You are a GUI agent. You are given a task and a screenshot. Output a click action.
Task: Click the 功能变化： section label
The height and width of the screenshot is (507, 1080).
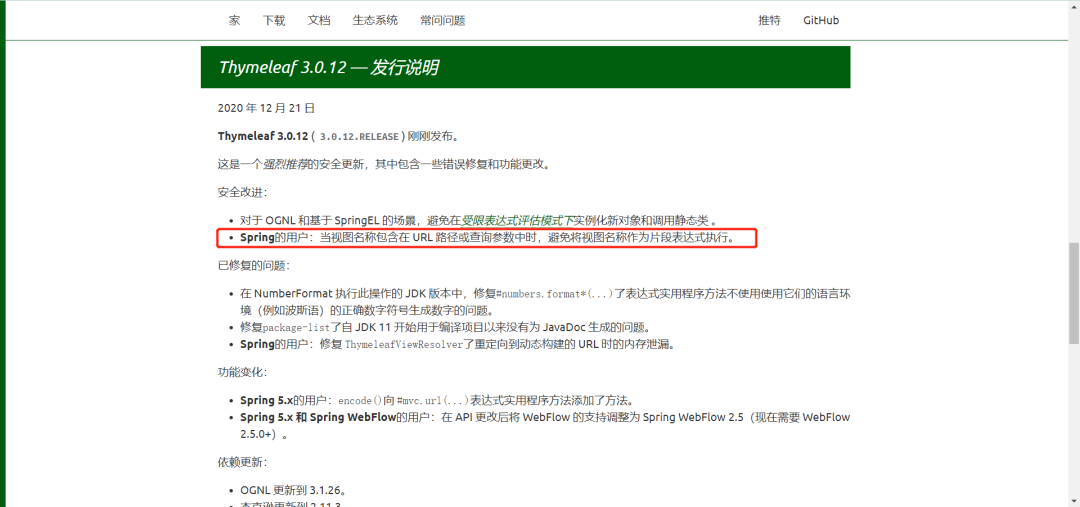coord(242,372)
